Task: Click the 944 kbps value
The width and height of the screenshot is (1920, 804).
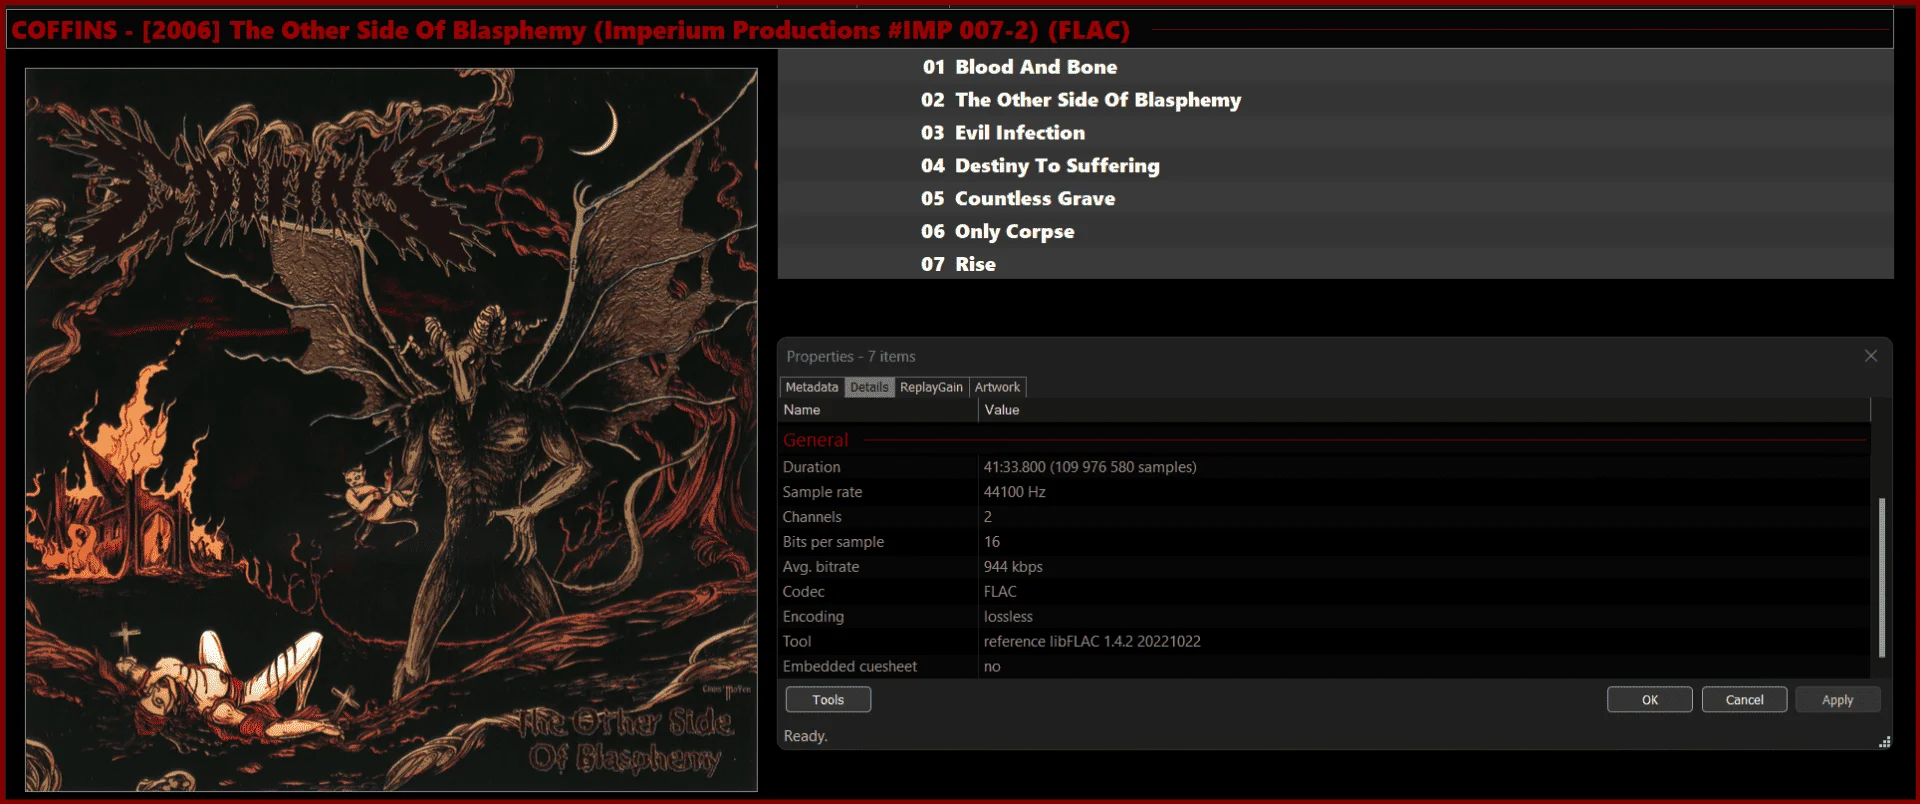Action: [1013, 567]
